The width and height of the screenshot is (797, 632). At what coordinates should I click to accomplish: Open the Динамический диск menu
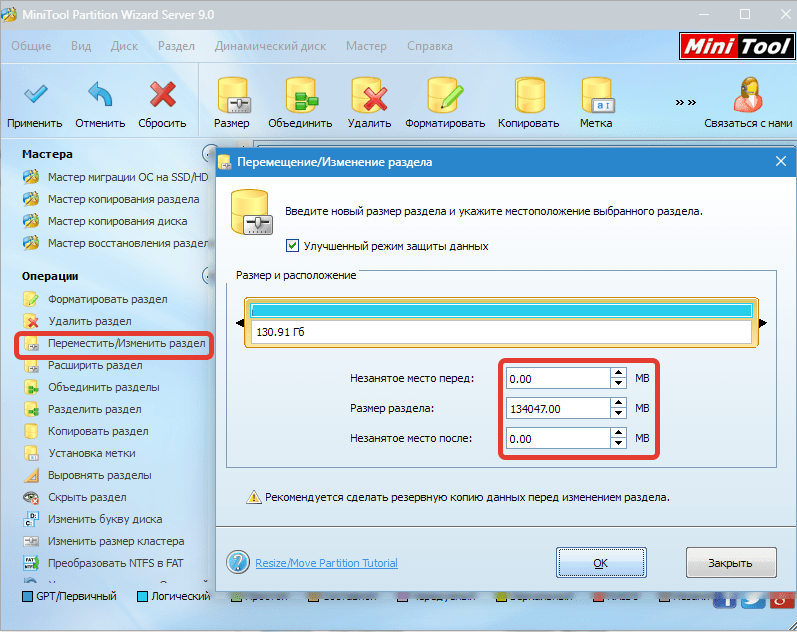tap(270, 46)
